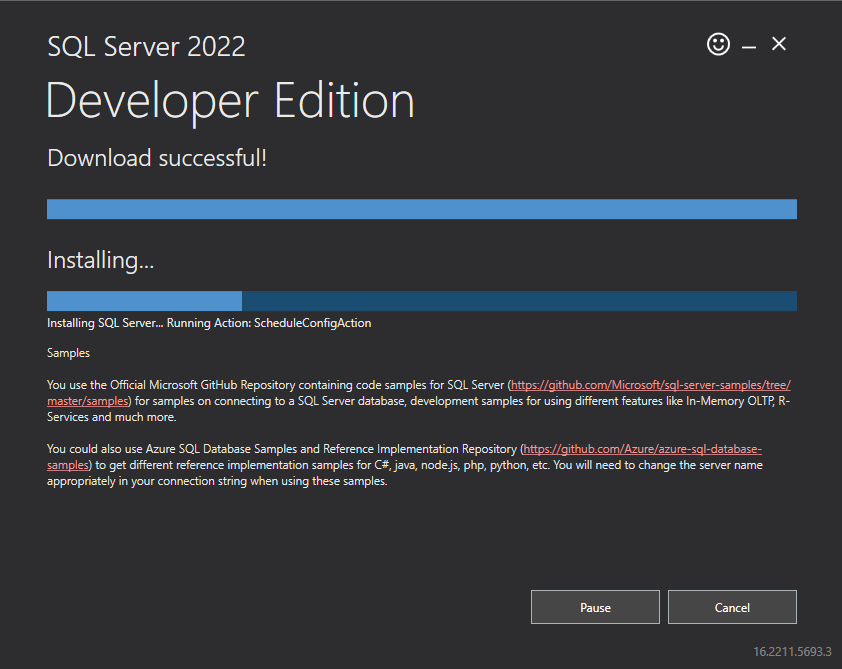842x669 pixels.
Task: Click the version number 16.2211.5693.3
Action: point(792,652)
